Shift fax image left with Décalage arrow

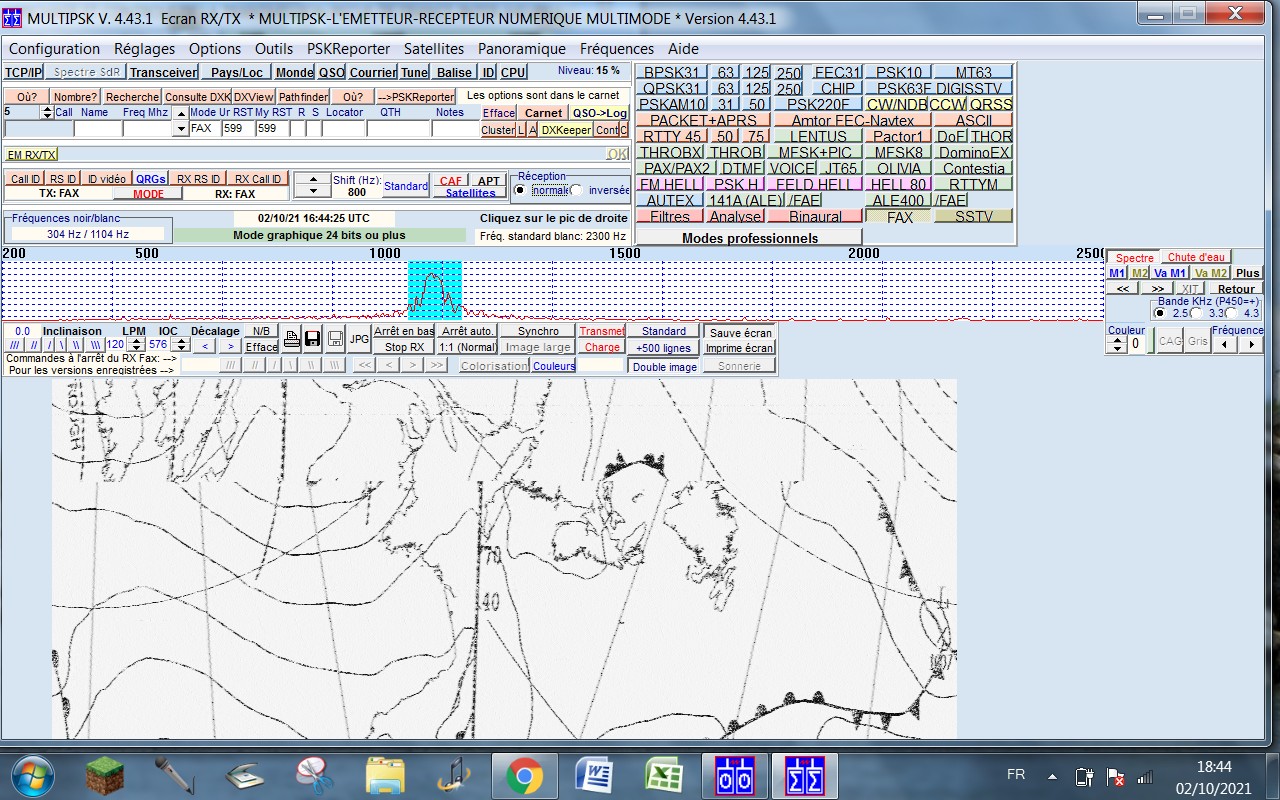tap(203, 346)
